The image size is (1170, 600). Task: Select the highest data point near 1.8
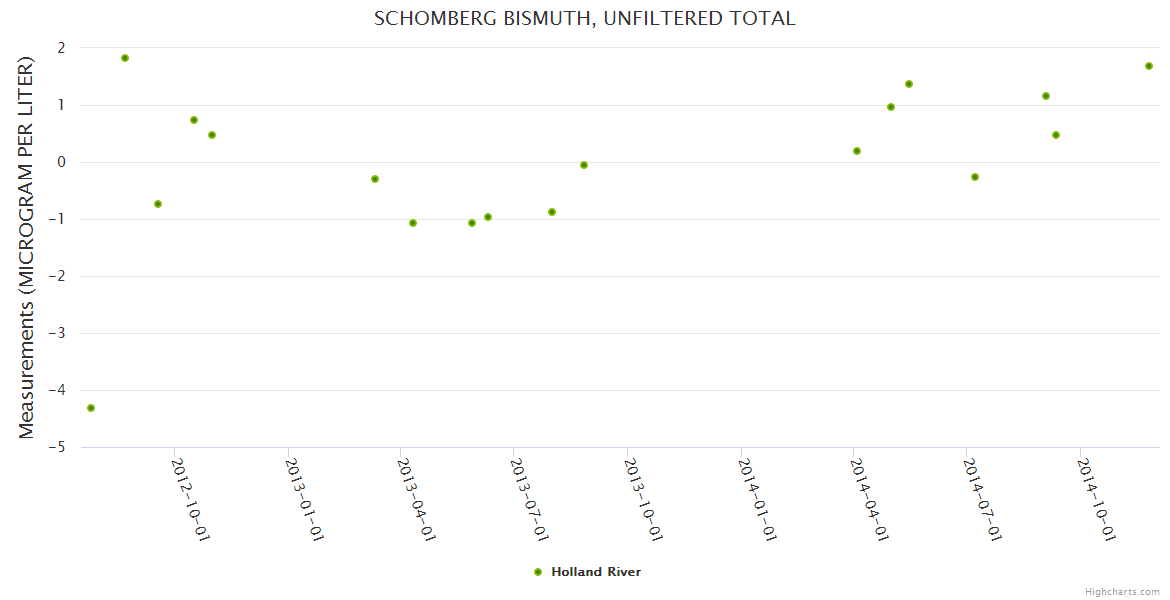(x=125, y=58)
